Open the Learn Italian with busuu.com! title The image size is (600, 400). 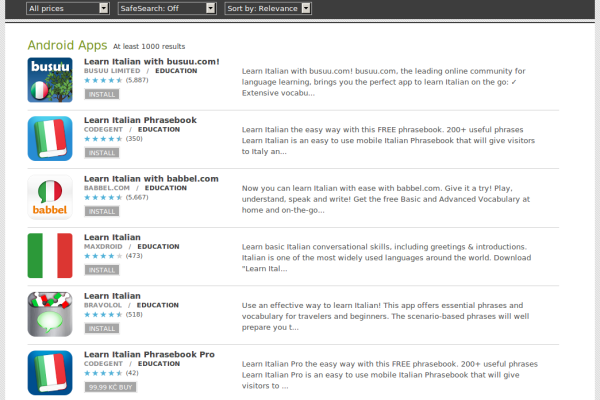point(152,61)
